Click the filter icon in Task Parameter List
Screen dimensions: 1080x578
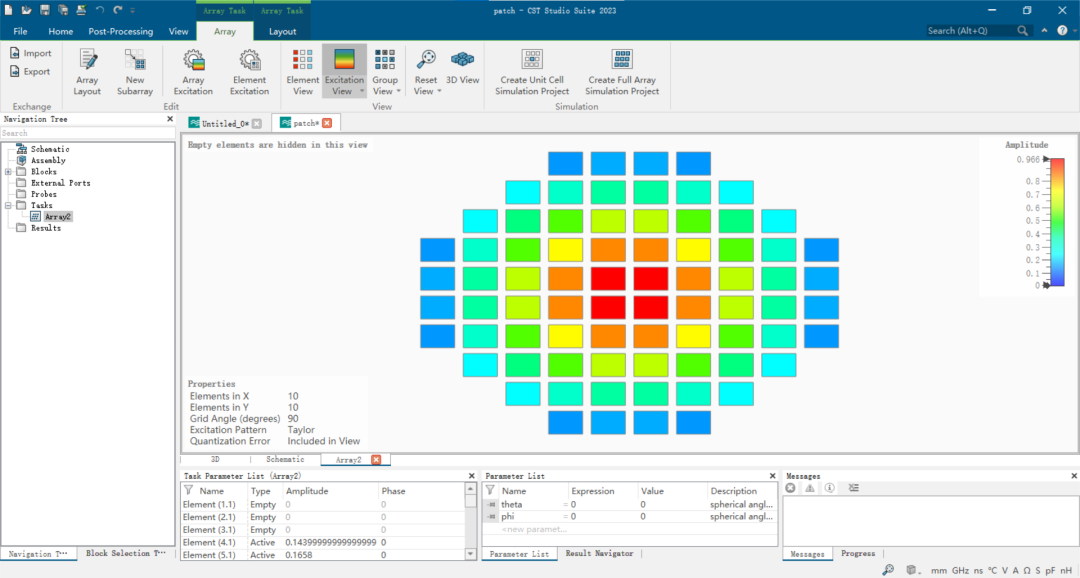pos(188,491)
